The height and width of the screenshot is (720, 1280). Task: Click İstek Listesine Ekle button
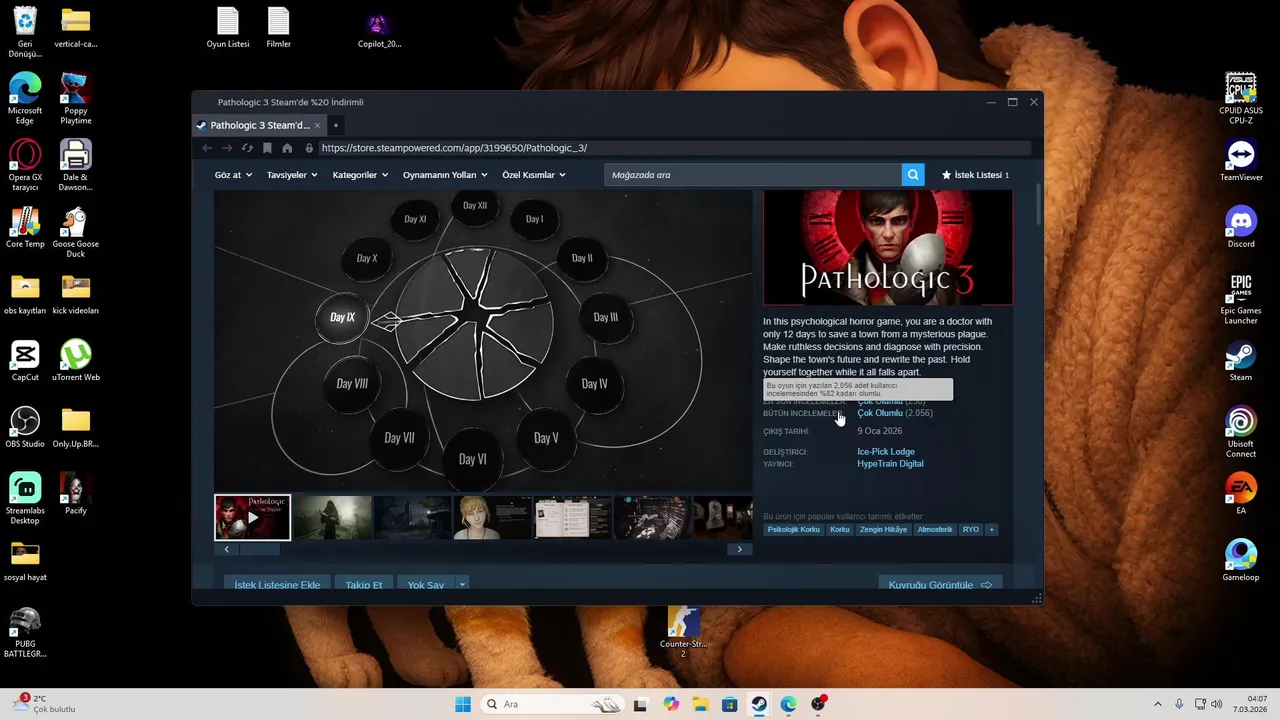277,584
